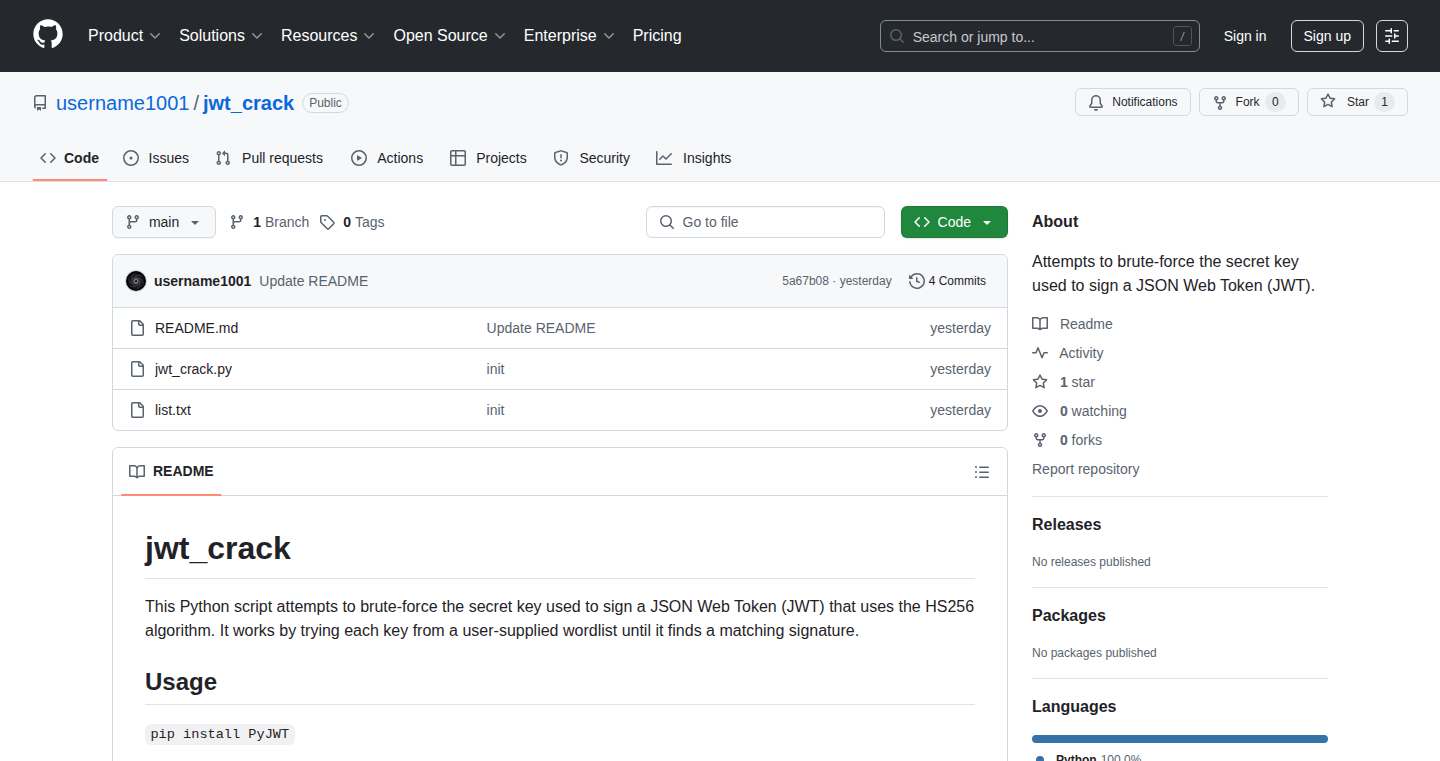Open commit hash 5a67b08
Viewport: 1440px width, 761px height.
pyautogui.click(x=805, y=281)
